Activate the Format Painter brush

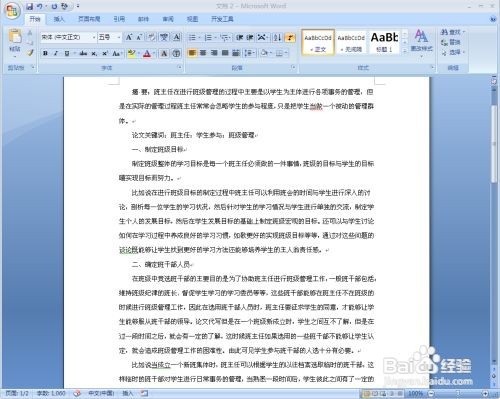point(30,53)
